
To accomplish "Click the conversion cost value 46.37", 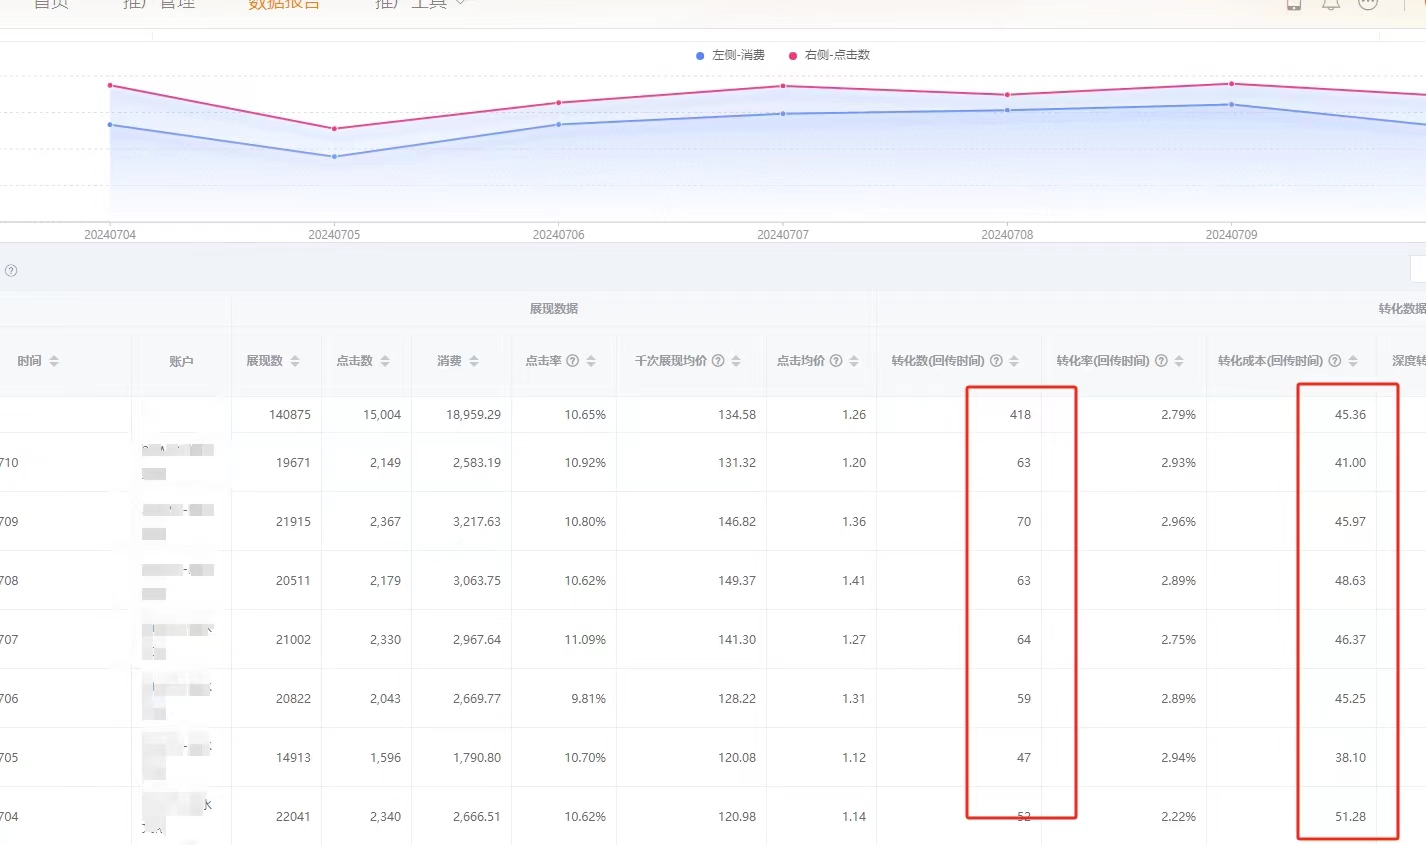I will click(x=1350, y=640).
